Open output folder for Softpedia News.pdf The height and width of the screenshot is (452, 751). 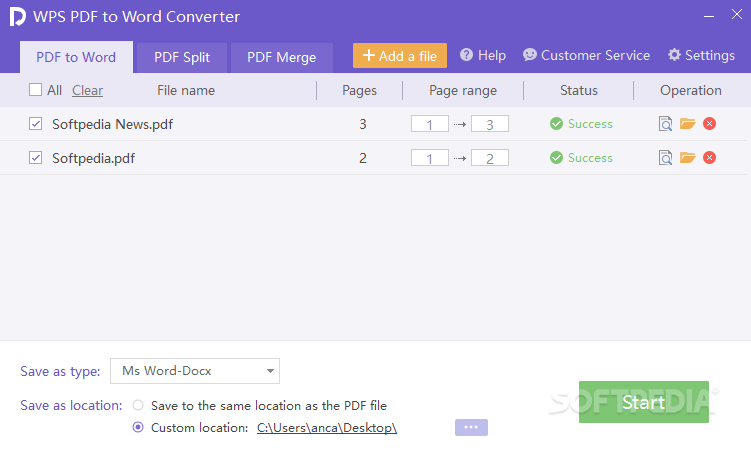(x=687, y=124)
